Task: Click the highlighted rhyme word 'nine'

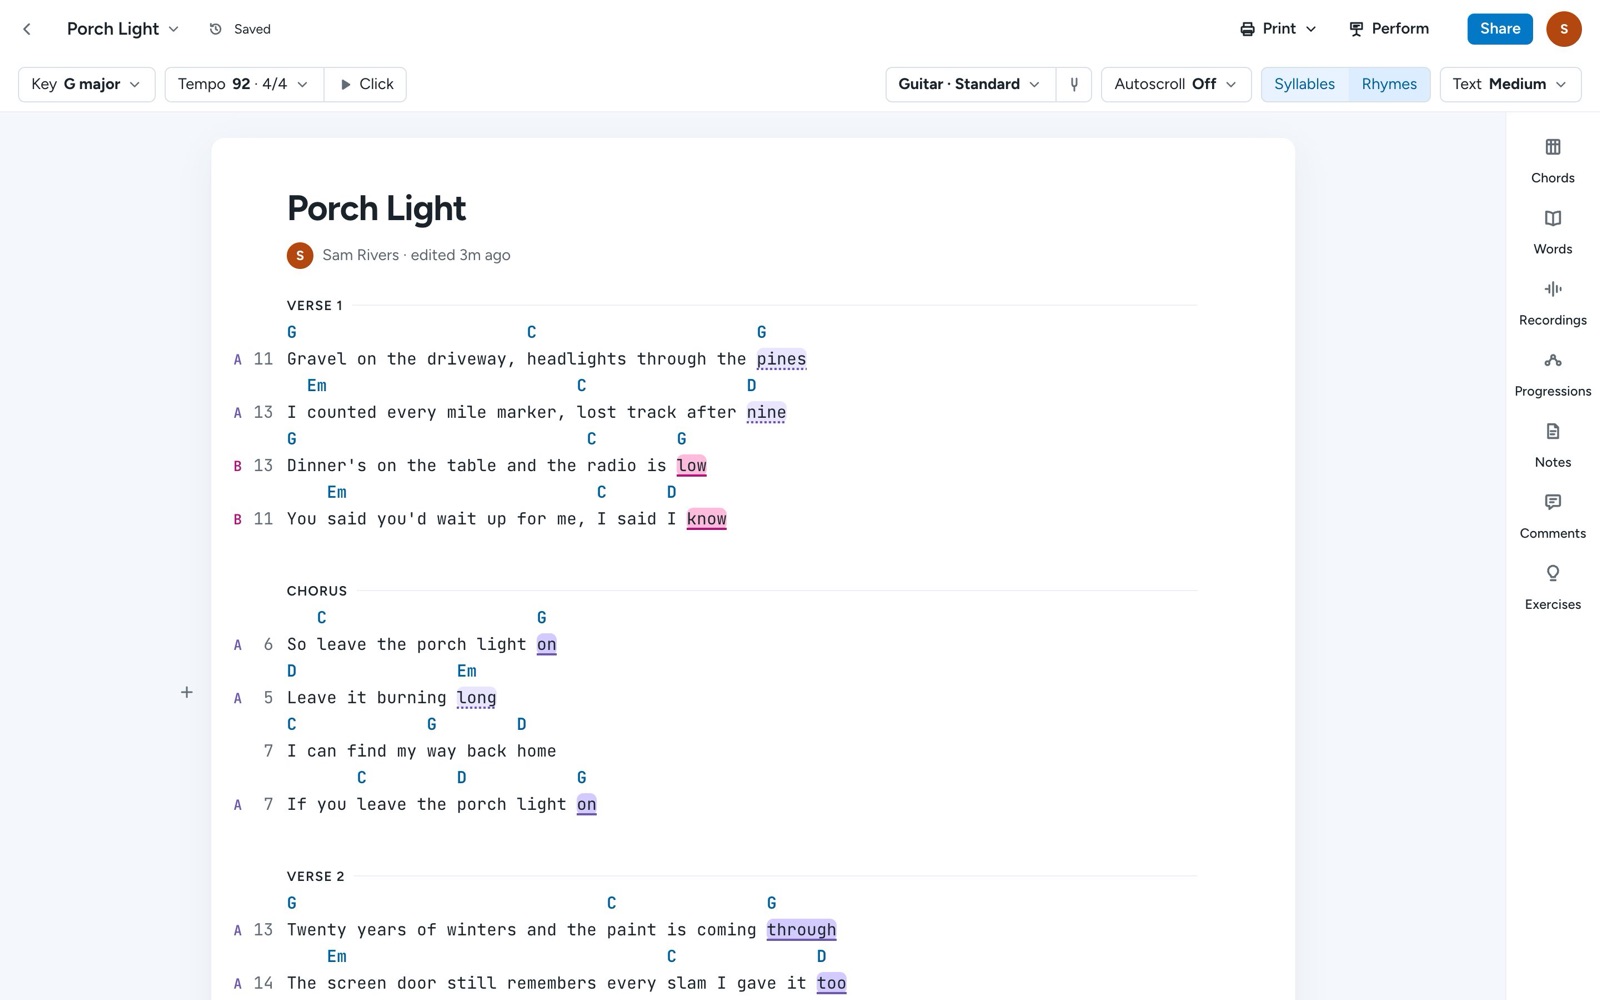Action: tap(766, 412)
